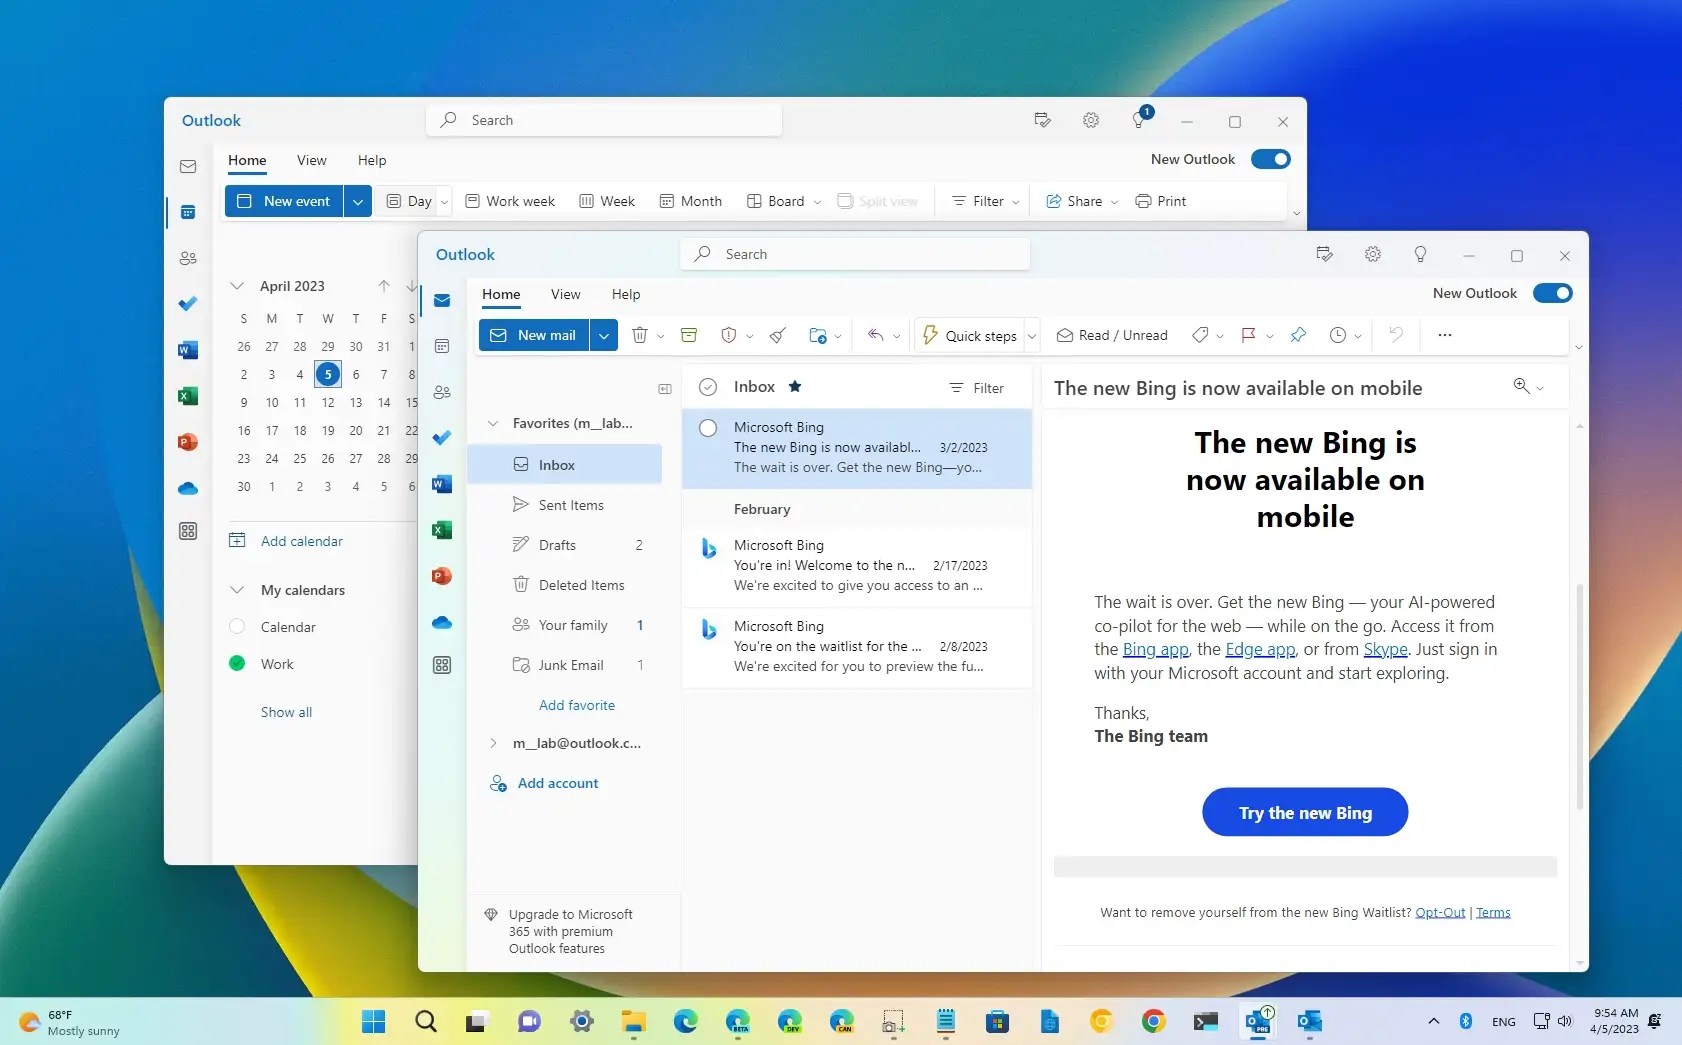1682x1045 pixels.
Task: Click the Sweep broom icon
Action: coord(778,335)
